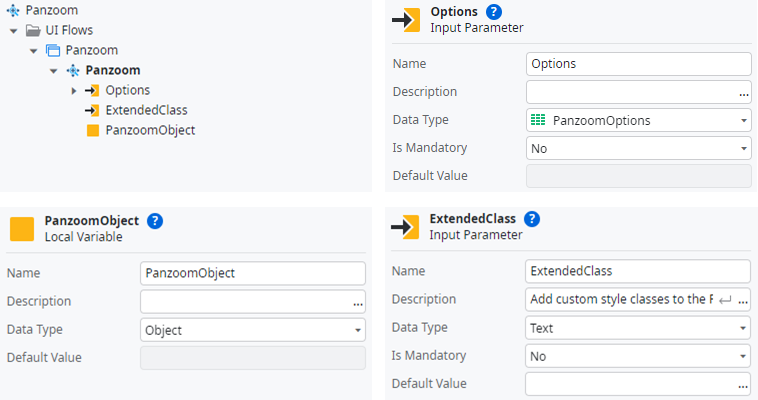Click the ExtendedClass input parameter header icon

coord(405,227)
